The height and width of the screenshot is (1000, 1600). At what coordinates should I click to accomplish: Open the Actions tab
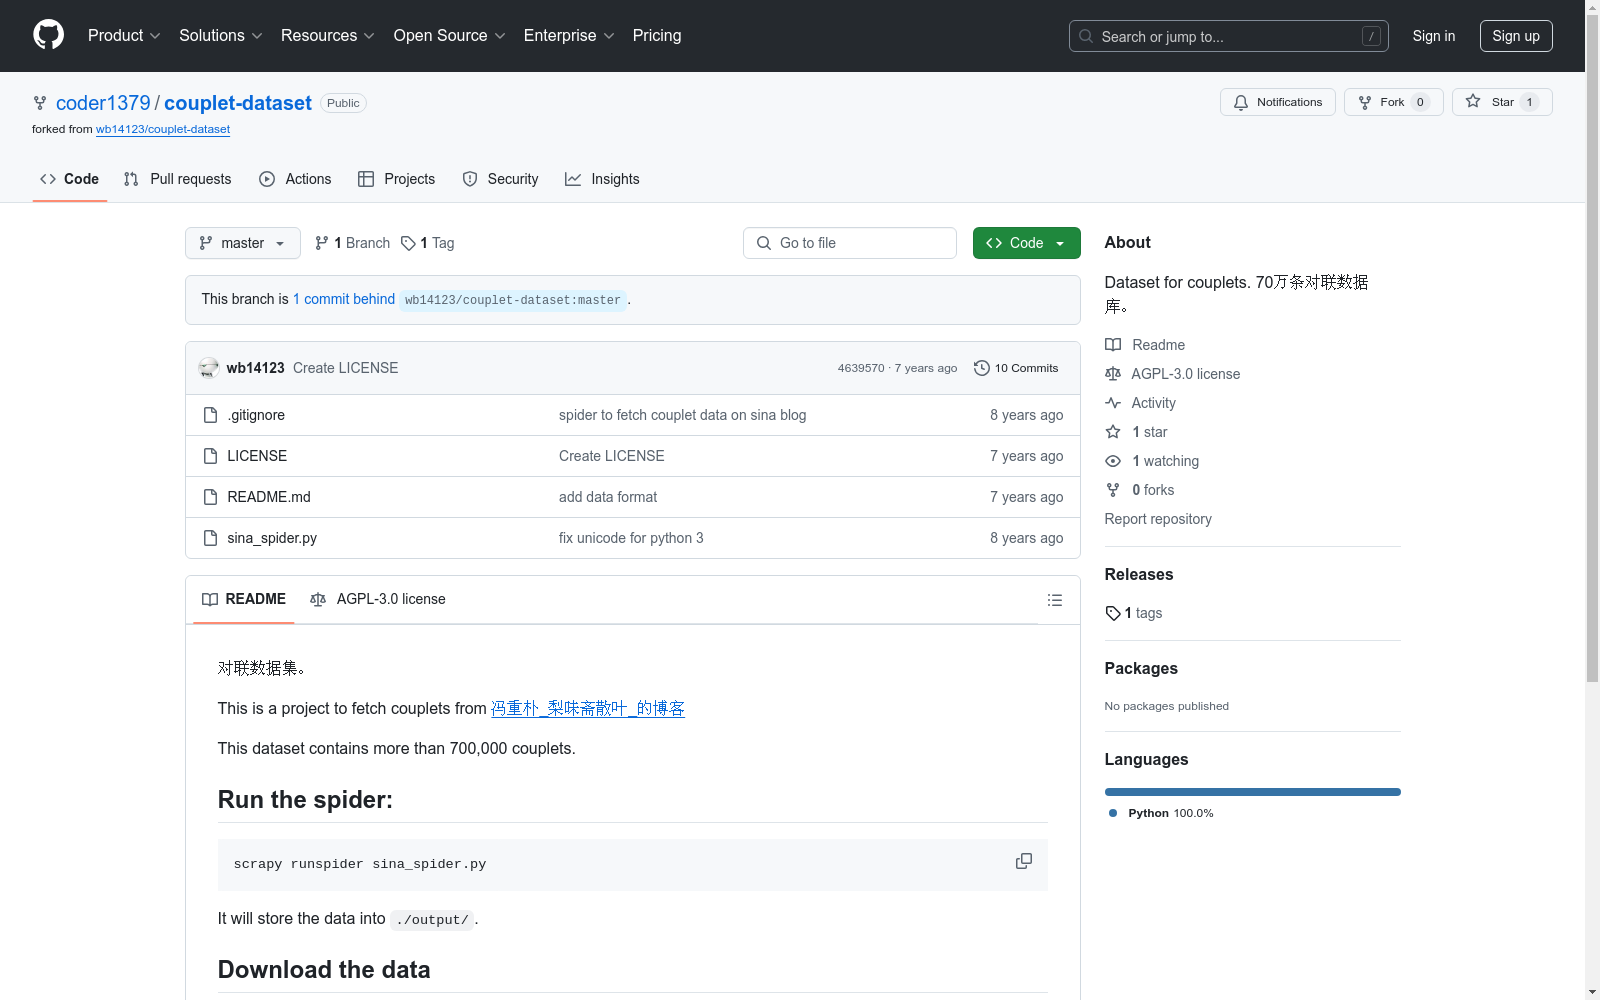[x=295, y=179]
